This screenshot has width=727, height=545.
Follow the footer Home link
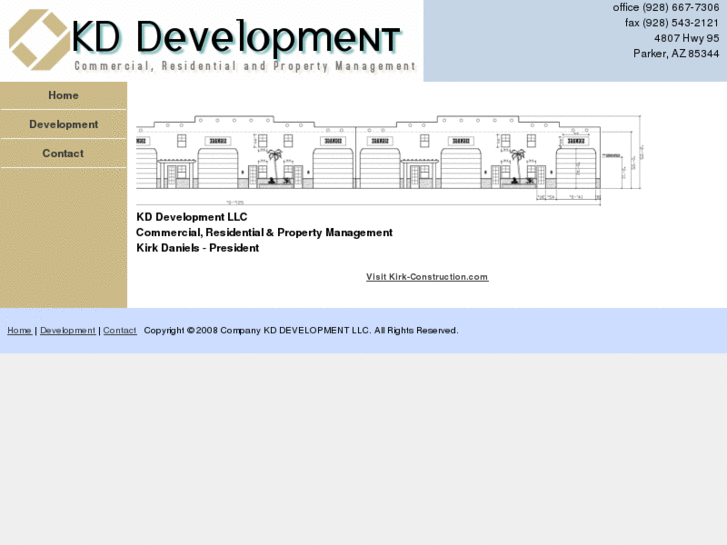19,330
